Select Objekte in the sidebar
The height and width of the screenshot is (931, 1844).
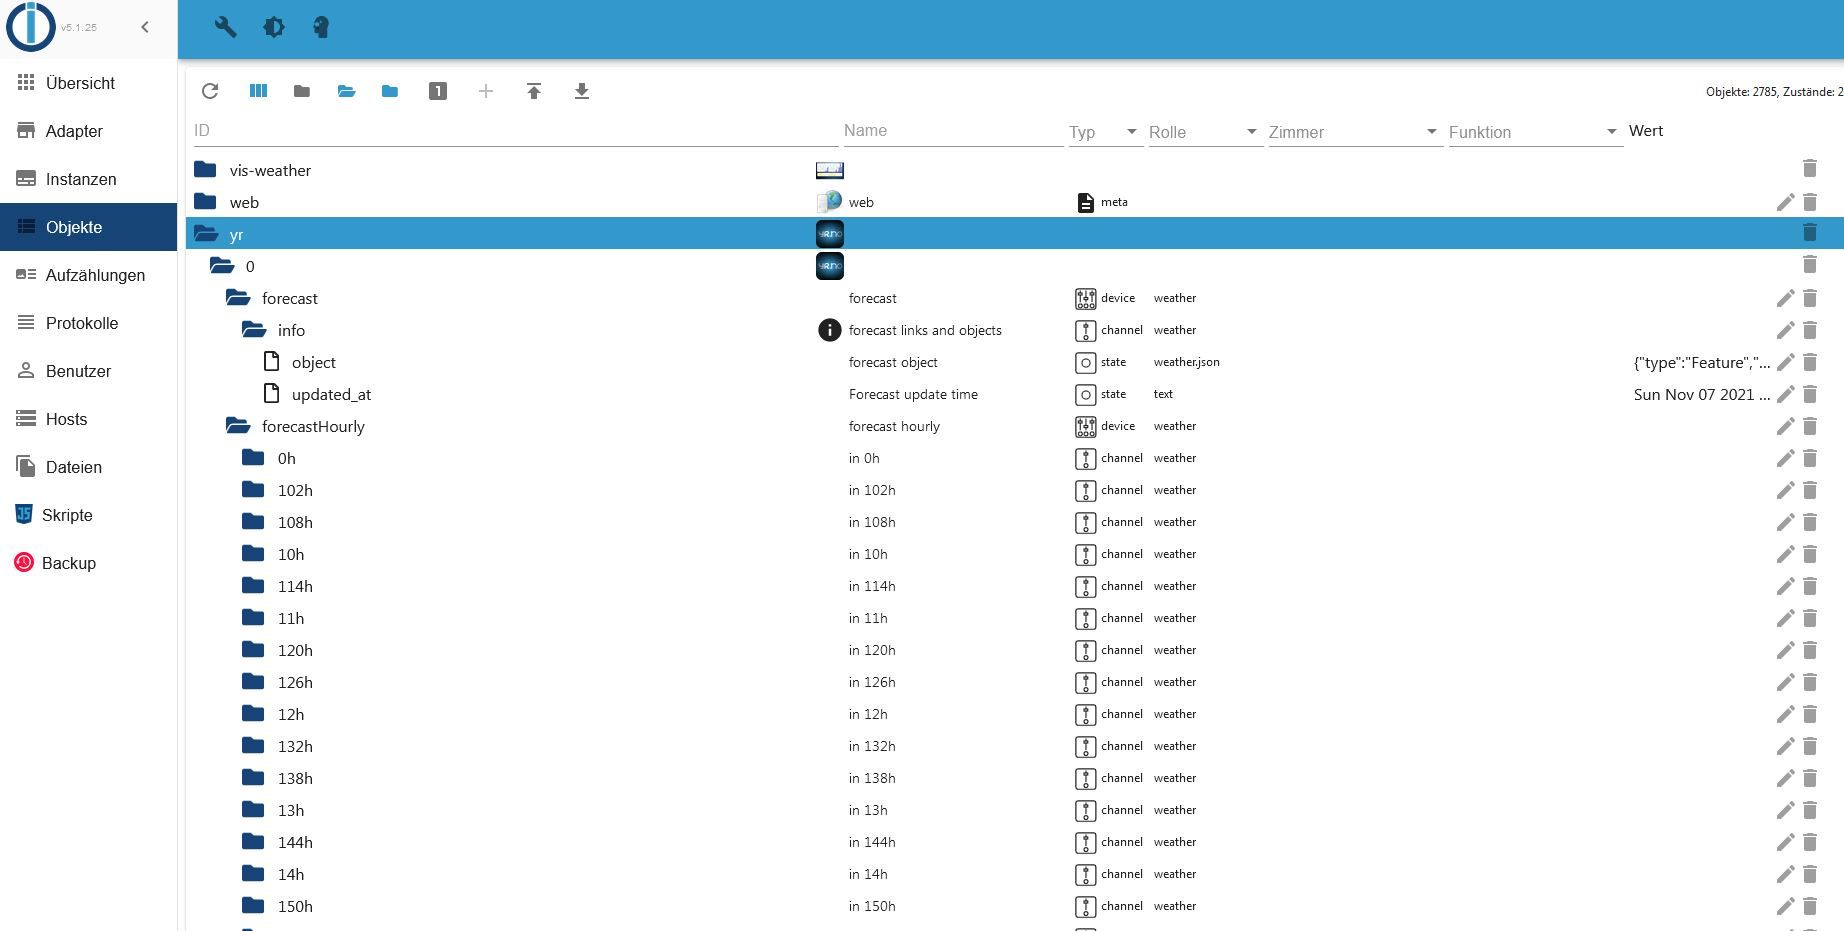88,227
